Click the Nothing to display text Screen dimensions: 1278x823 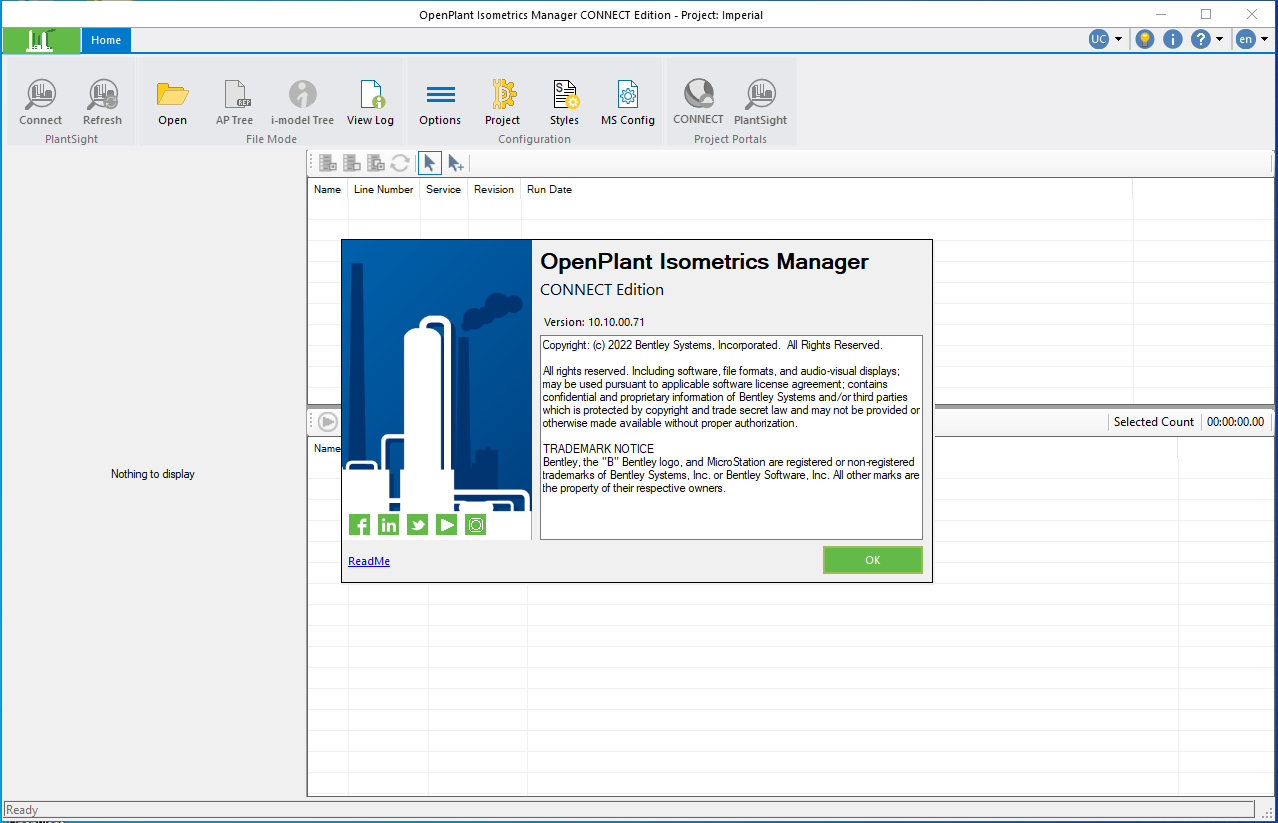coord(153,474)
